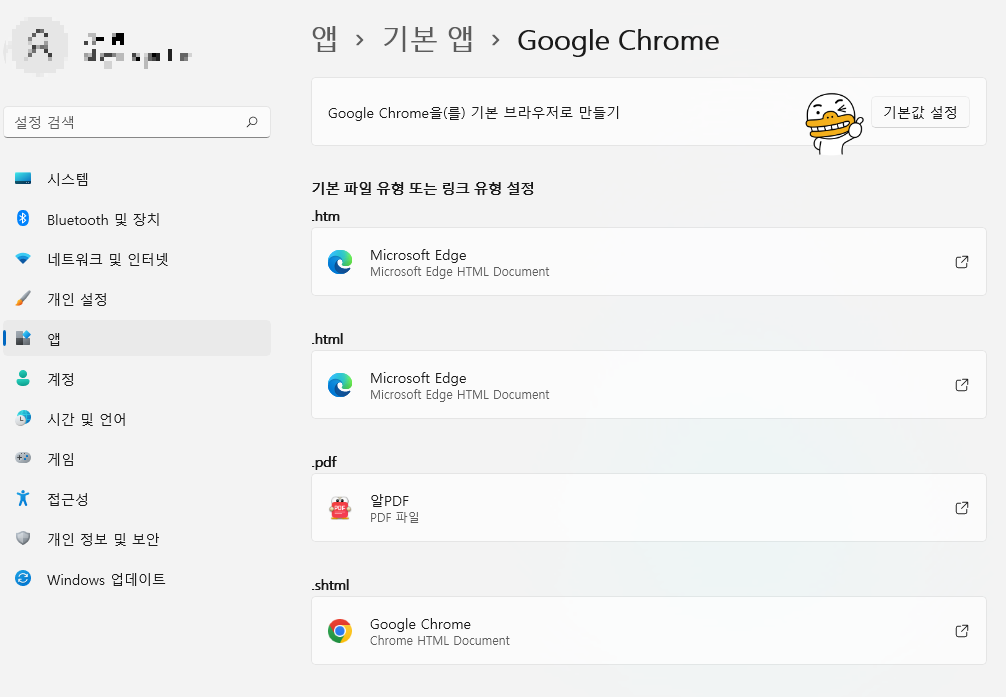Open 개인 설정 category

click(x=137, y=298)
